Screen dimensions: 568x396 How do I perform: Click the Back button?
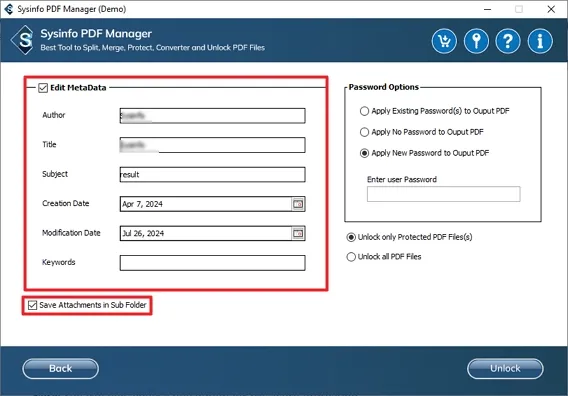[x=60, y=368]
